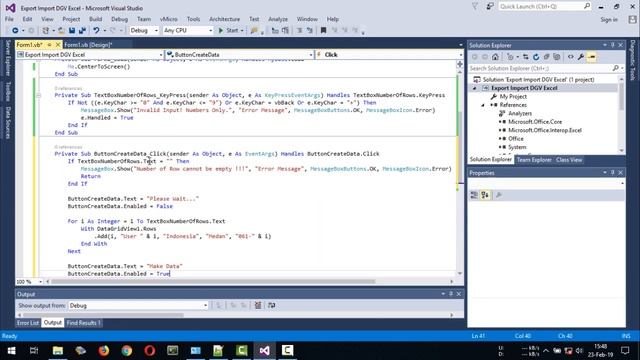Click the Collapse All icon in Solution Explorer
640x360 pixels.
[x=546, y=57]
